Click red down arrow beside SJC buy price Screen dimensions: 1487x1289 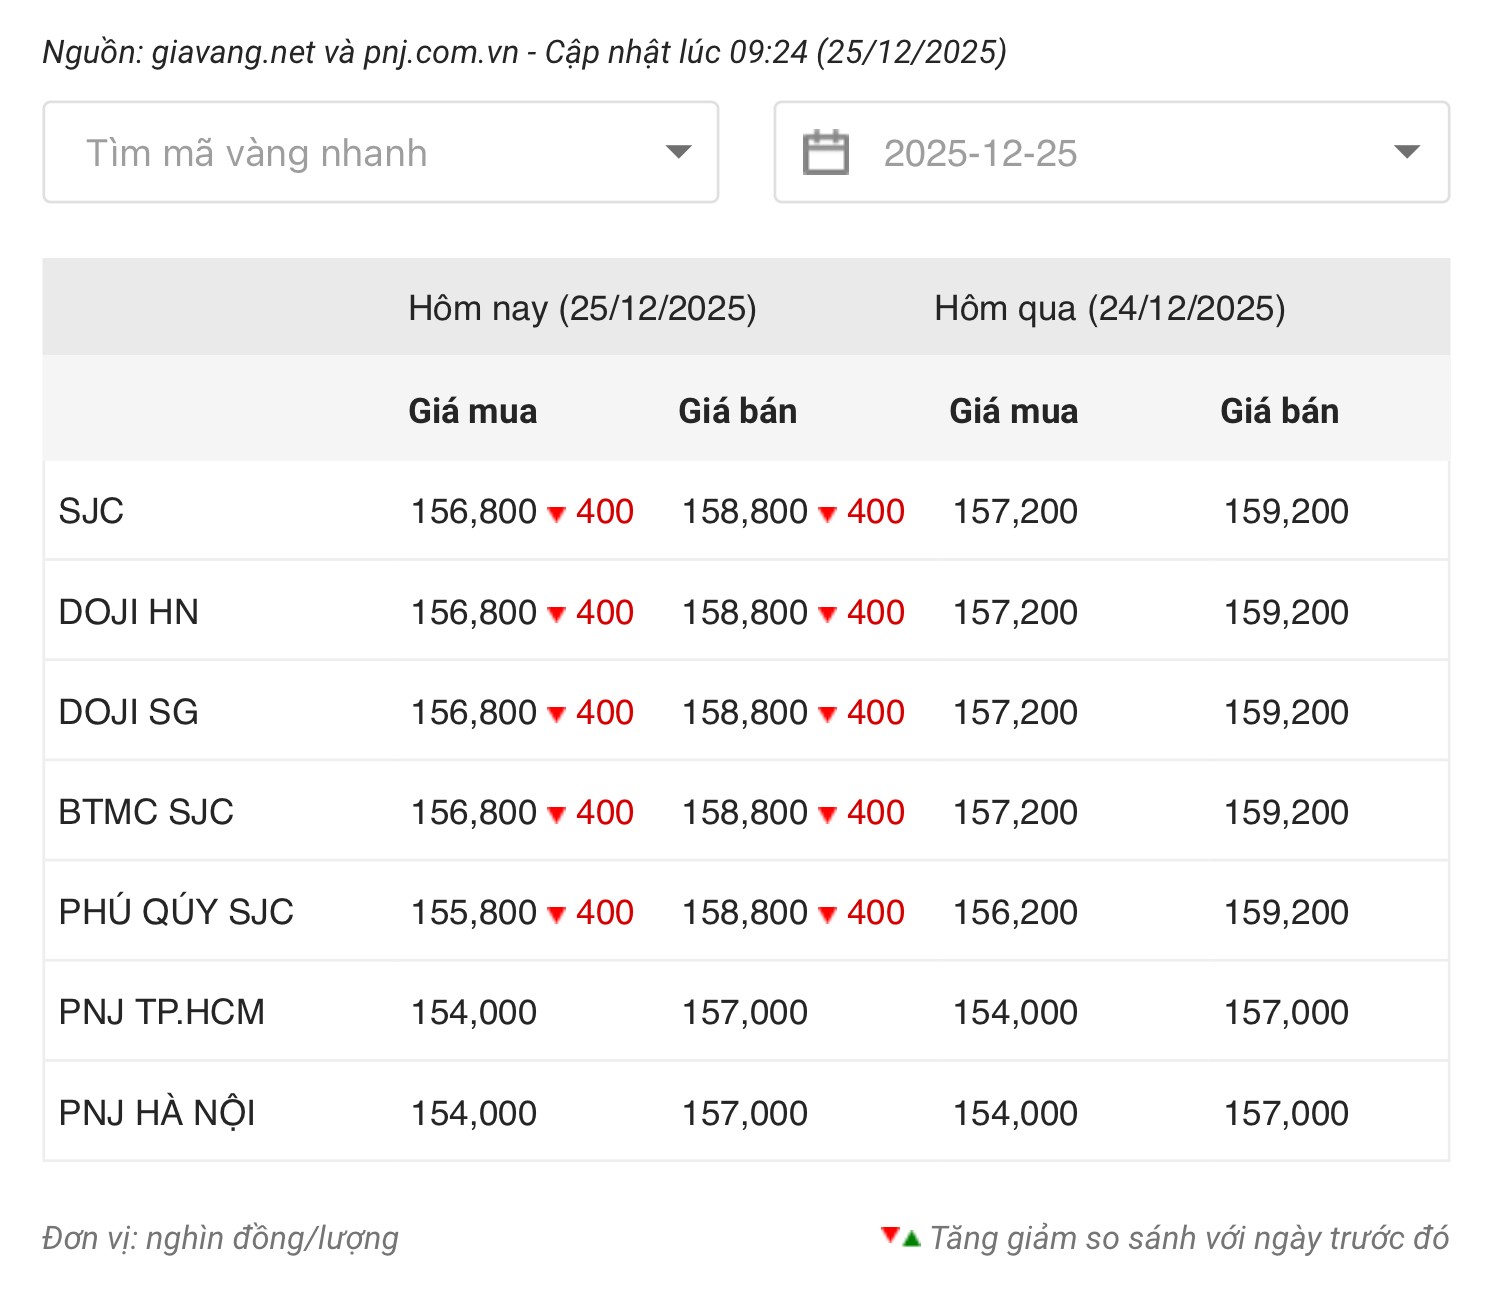(557, 514)
